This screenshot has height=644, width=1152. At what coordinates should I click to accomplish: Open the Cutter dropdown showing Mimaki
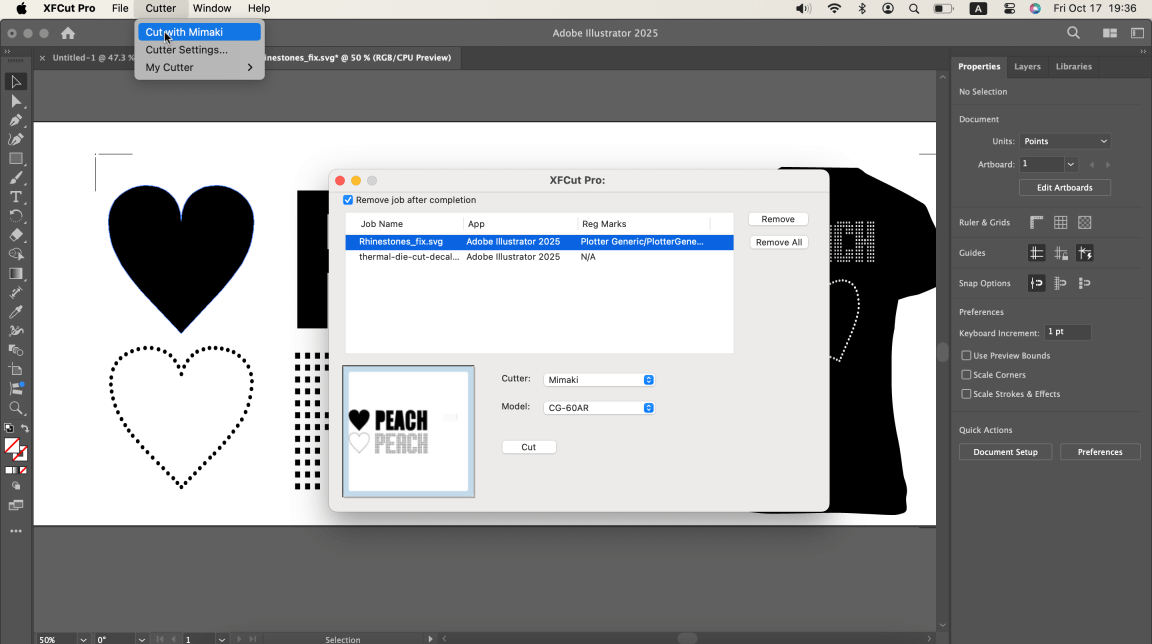599,380
